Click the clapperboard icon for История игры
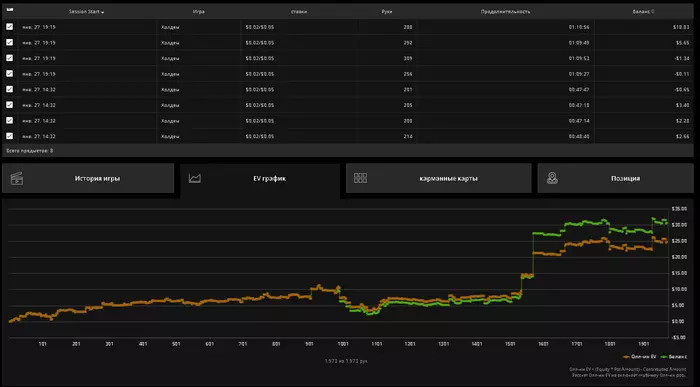 coord(17,178)
